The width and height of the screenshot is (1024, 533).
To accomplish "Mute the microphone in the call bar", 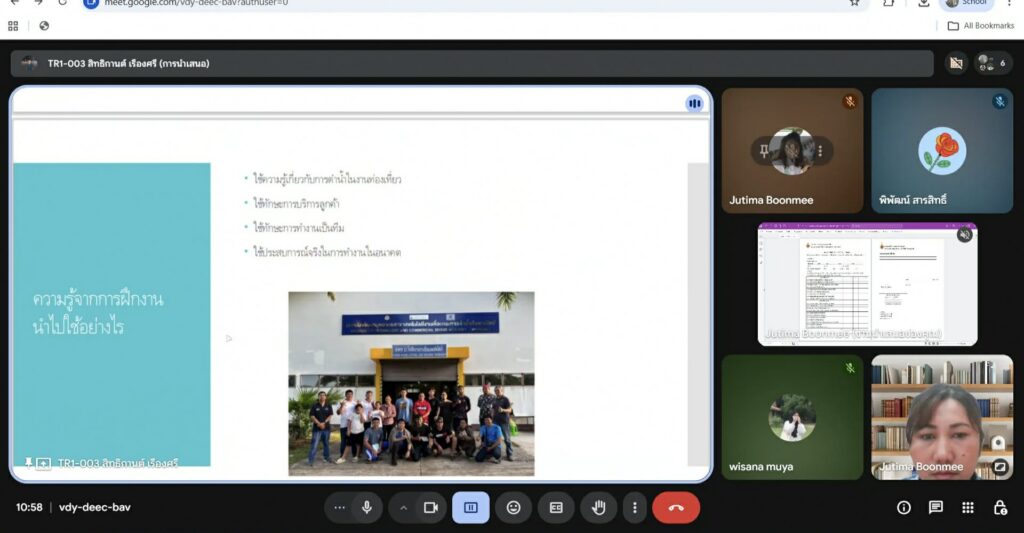I will click(x=367, y=507).
